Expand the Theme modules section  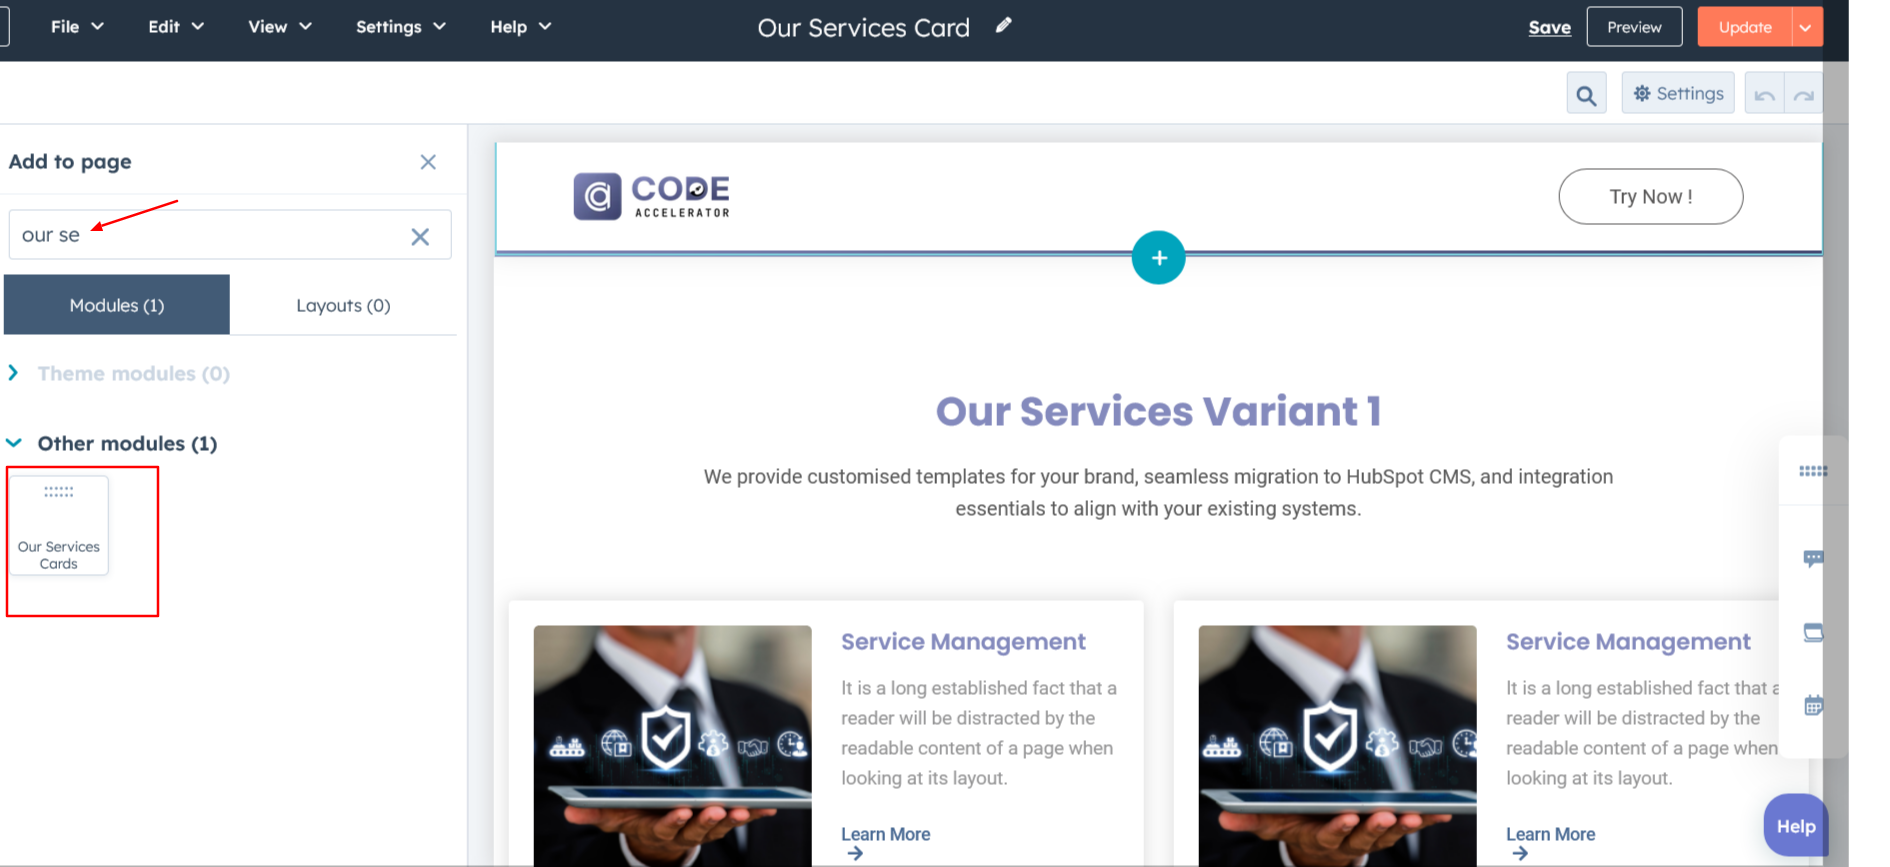click(14, 373)
